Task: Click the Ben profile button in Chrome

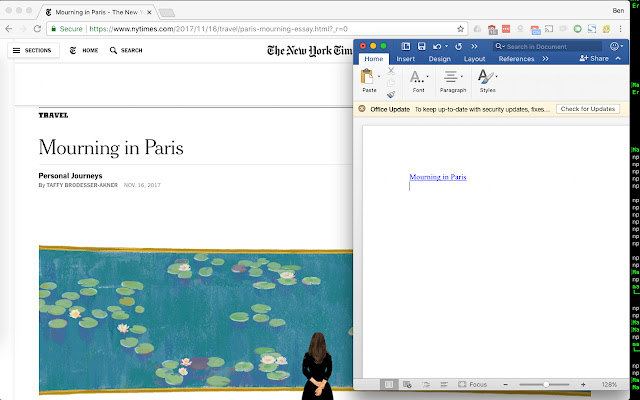Action: (618, 11)
